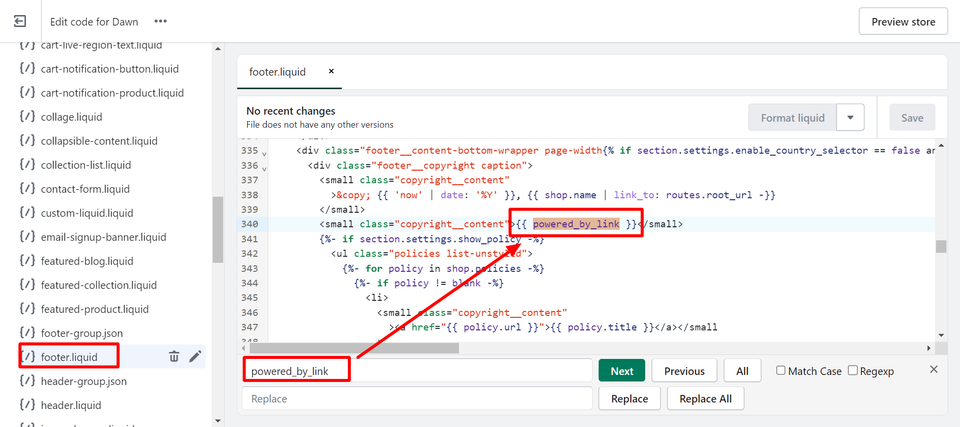Open header.liquid file
This screenshot has height=427, width=960.
tap(71, 405)
